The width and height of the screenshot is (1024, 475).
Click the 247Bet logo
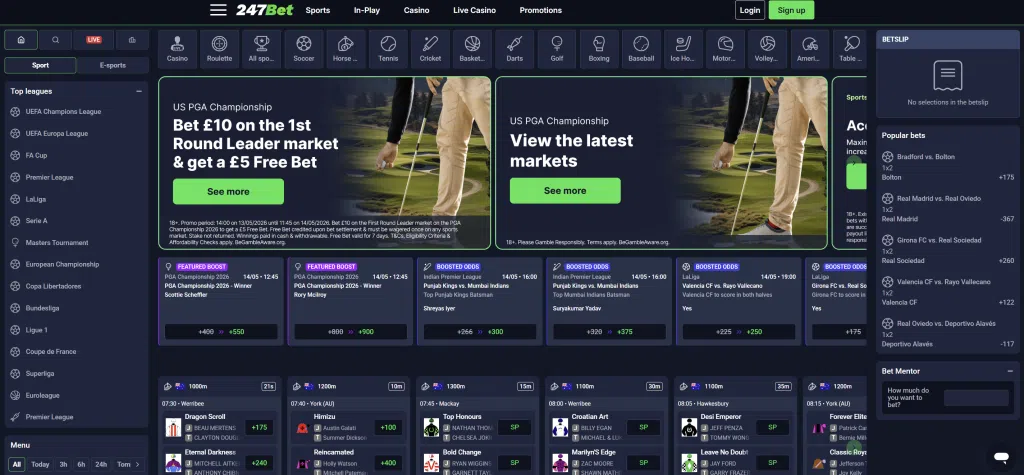pos(264,10)
